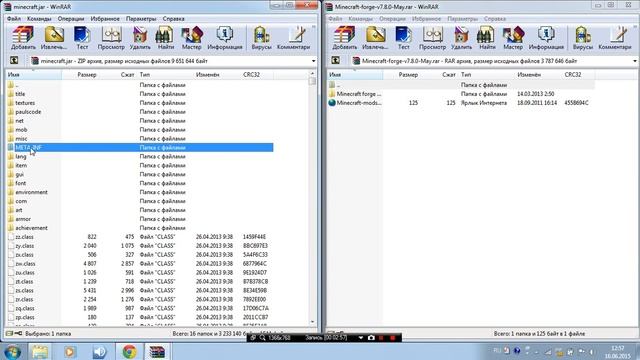Click Просмотр icon in Minecraft-forge window
The image size is (640, 360).
click(432, 38)
